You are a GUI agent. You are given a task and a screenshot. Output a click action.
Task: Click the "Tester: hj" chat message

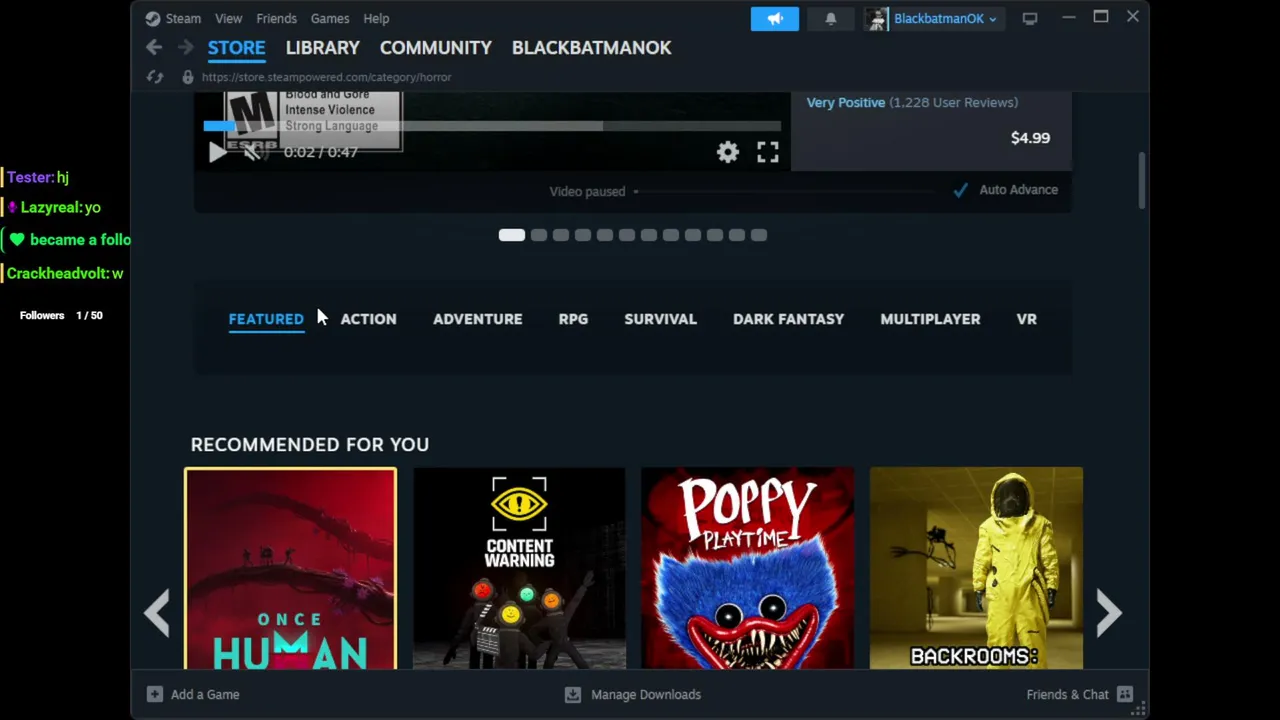37,177
